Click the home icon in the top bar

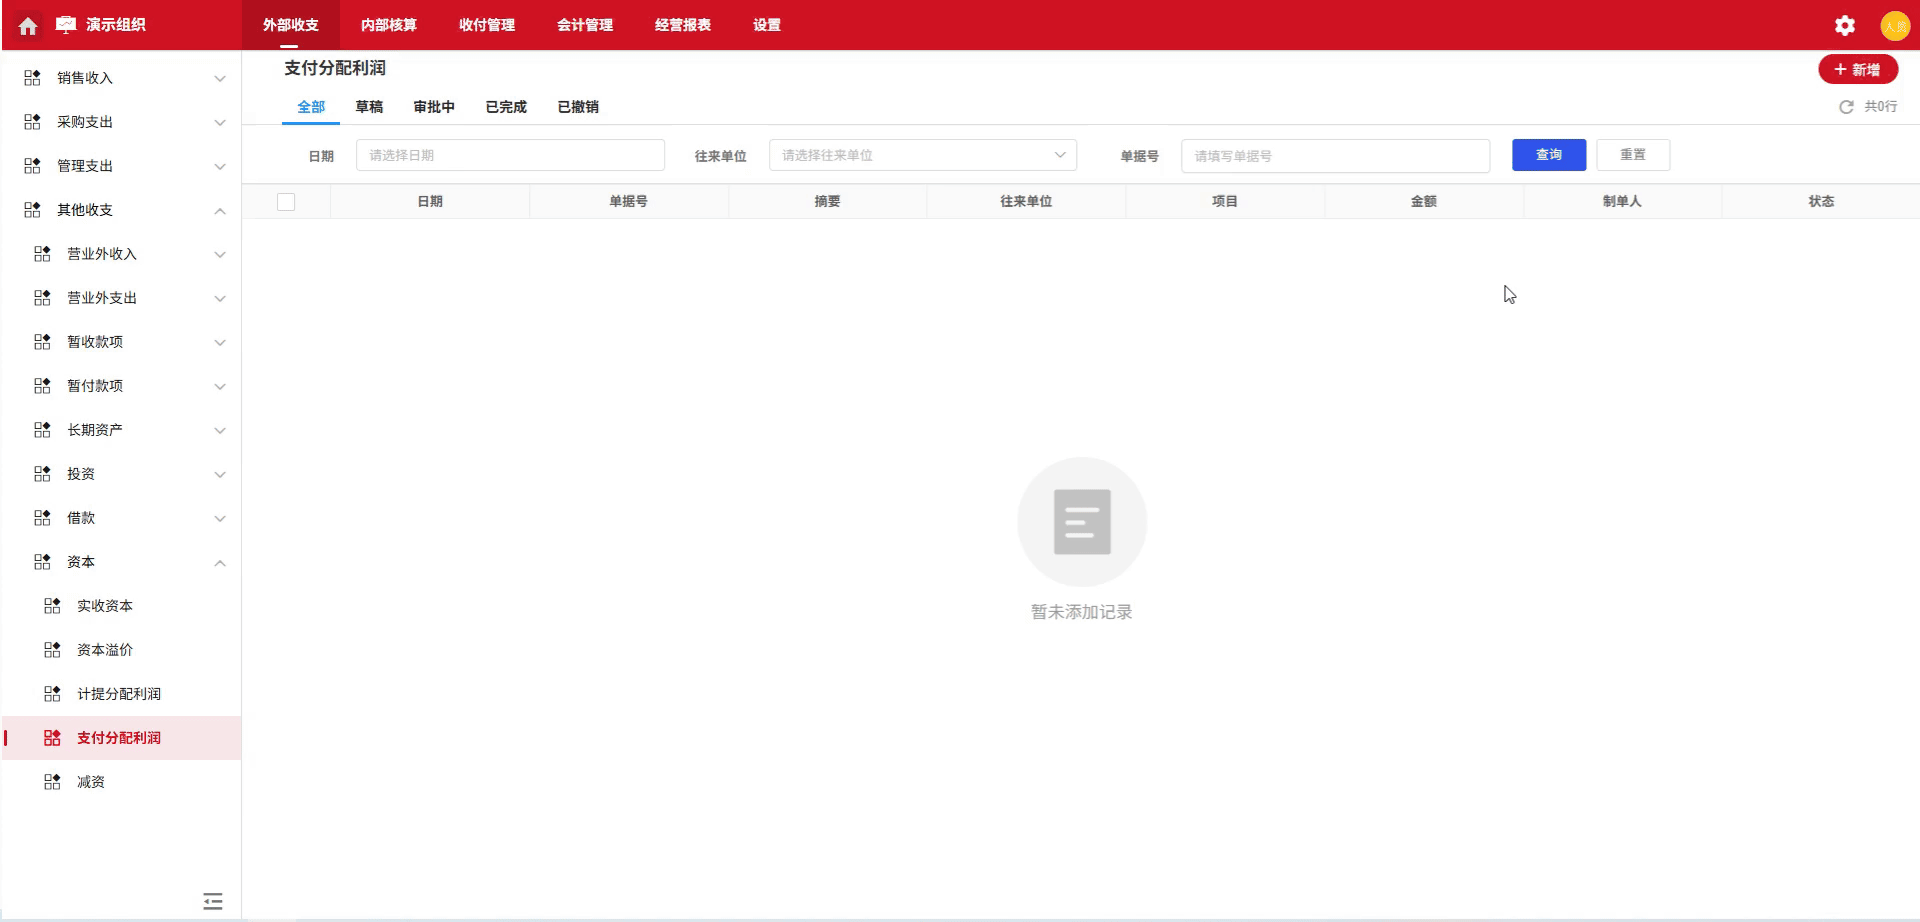[27, 25]
